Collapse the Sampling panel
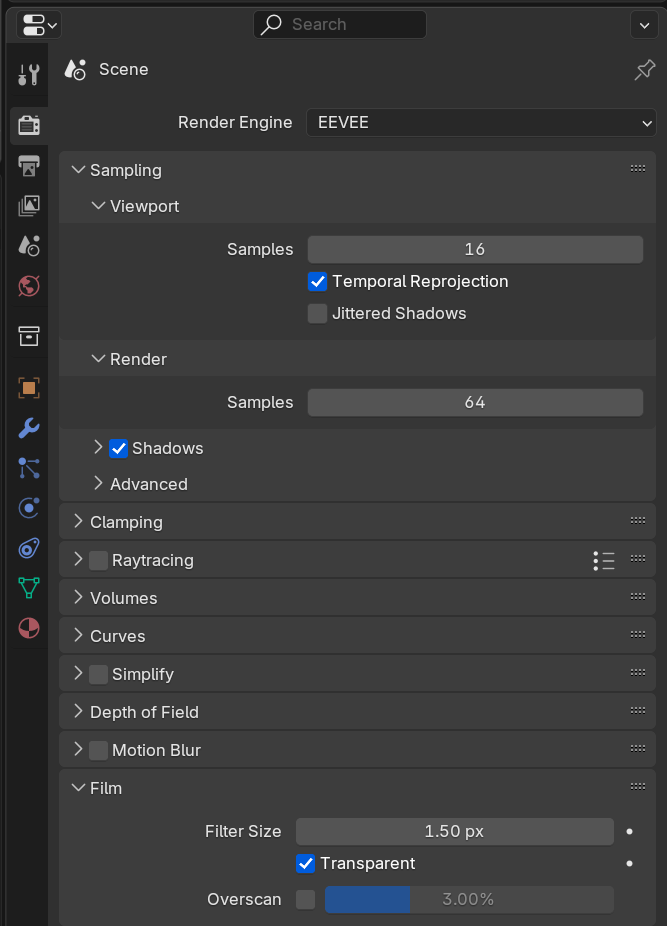Screen dimensions: 667x926 click(x=78, y=170)
